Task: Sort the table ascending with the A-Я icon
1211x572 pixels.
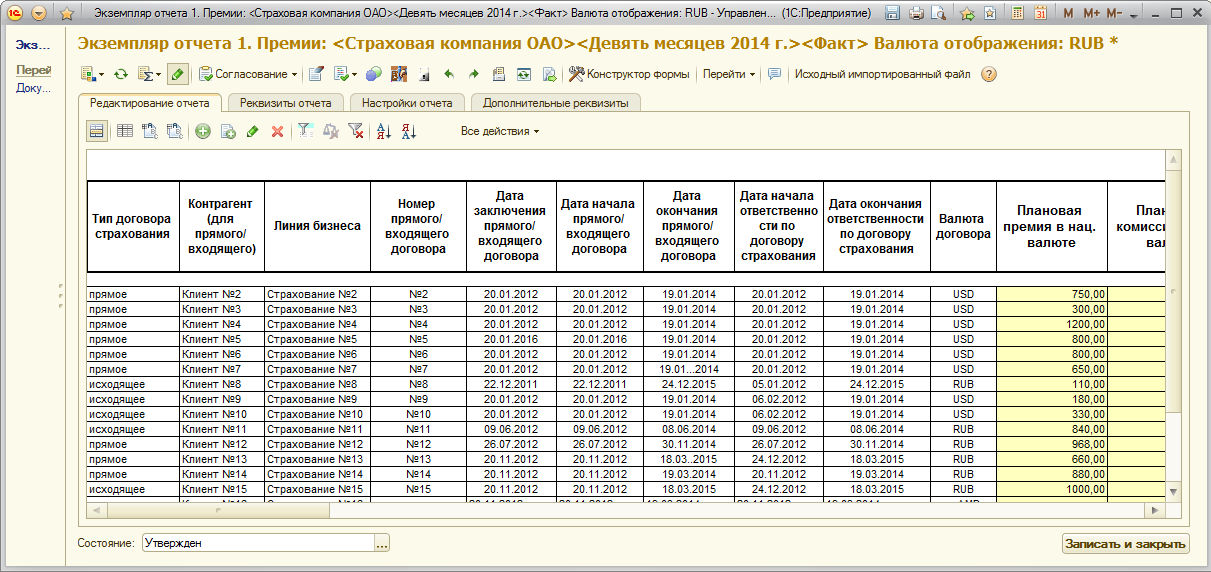Action: point(384,131)
